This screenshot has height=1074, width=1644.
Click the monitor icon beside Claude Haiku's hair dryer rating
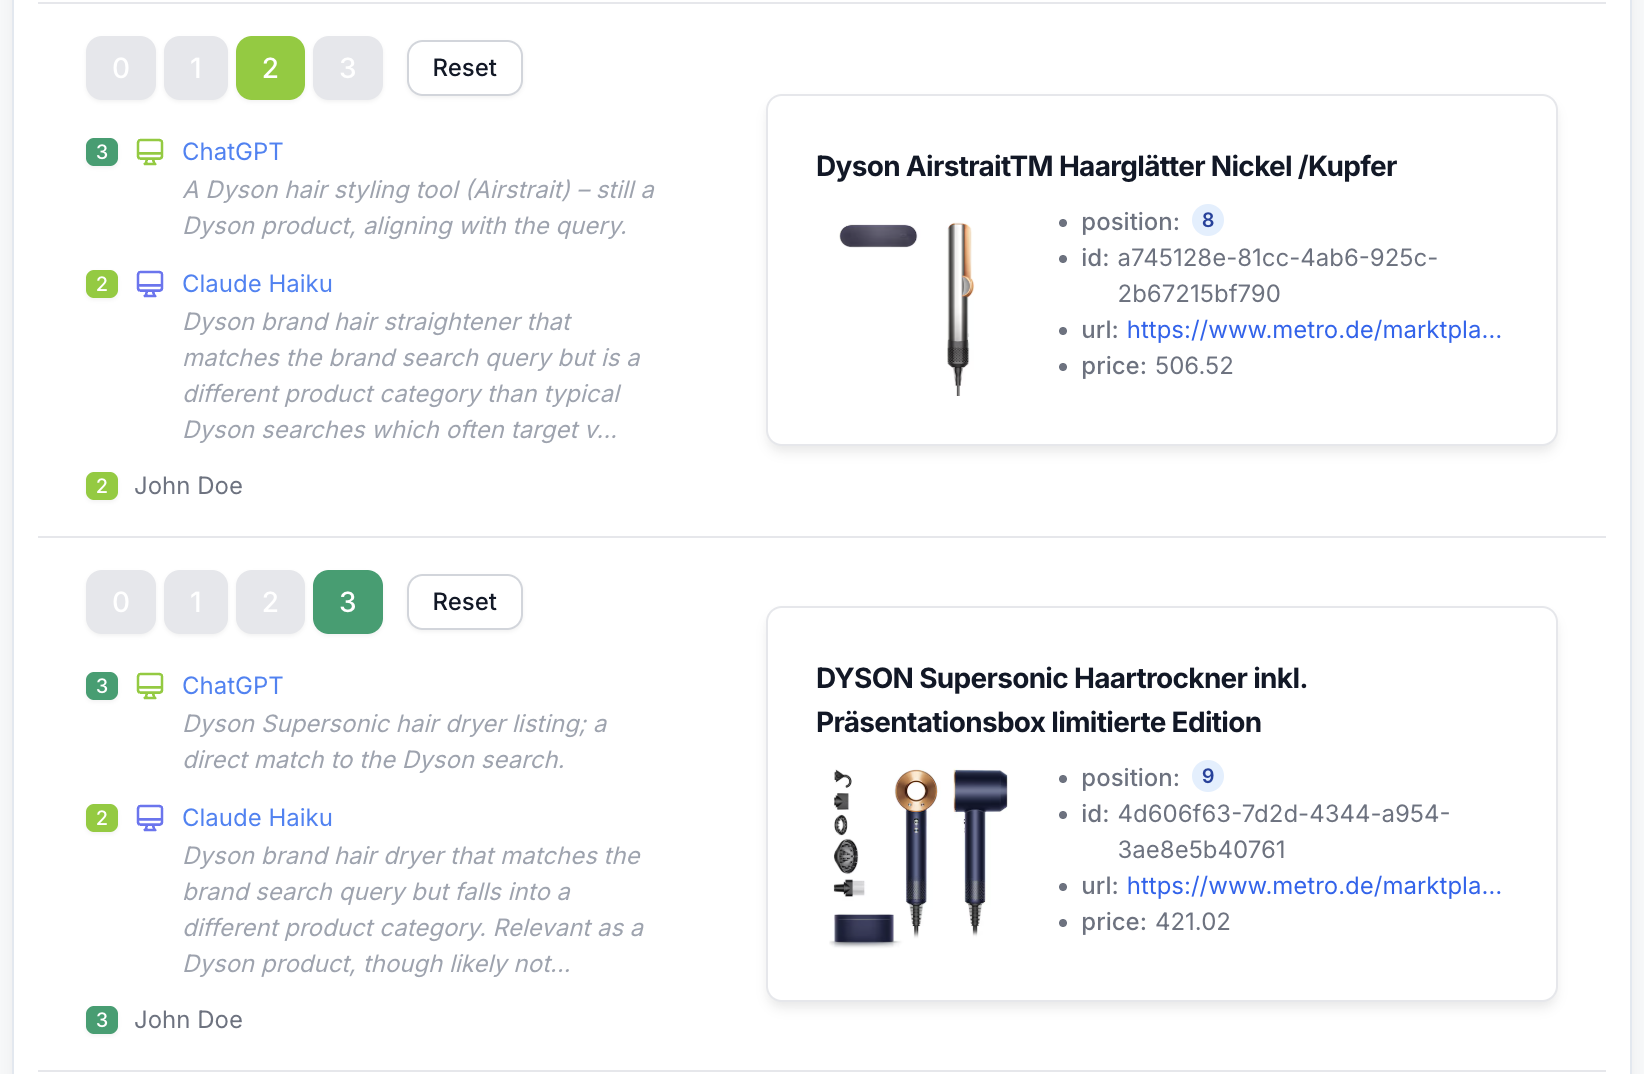point(150,817)
